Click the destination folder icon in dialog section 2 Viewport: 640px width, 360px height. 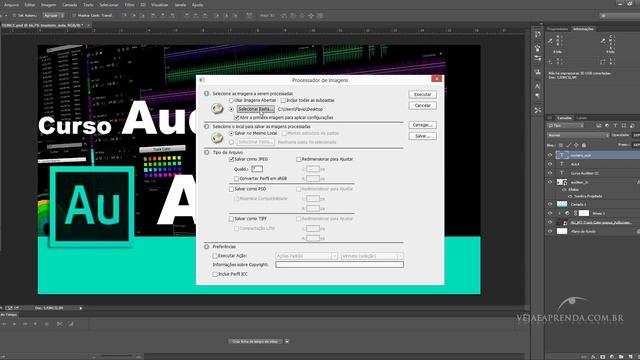[217, 138]
